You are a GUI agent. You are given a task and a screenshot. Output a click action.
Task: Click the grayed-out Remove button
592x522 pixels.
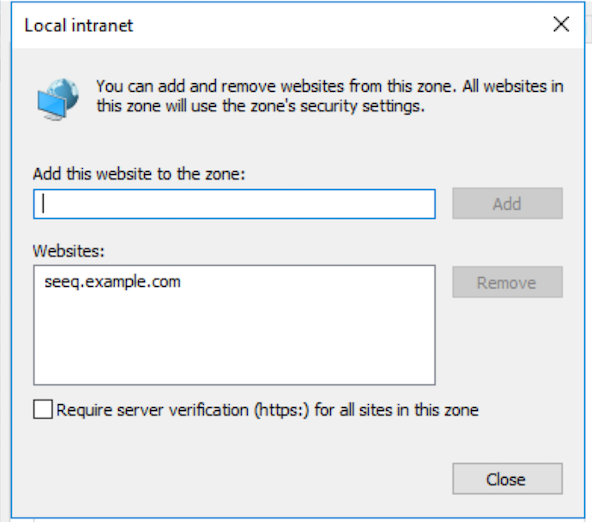click(507, 282)
